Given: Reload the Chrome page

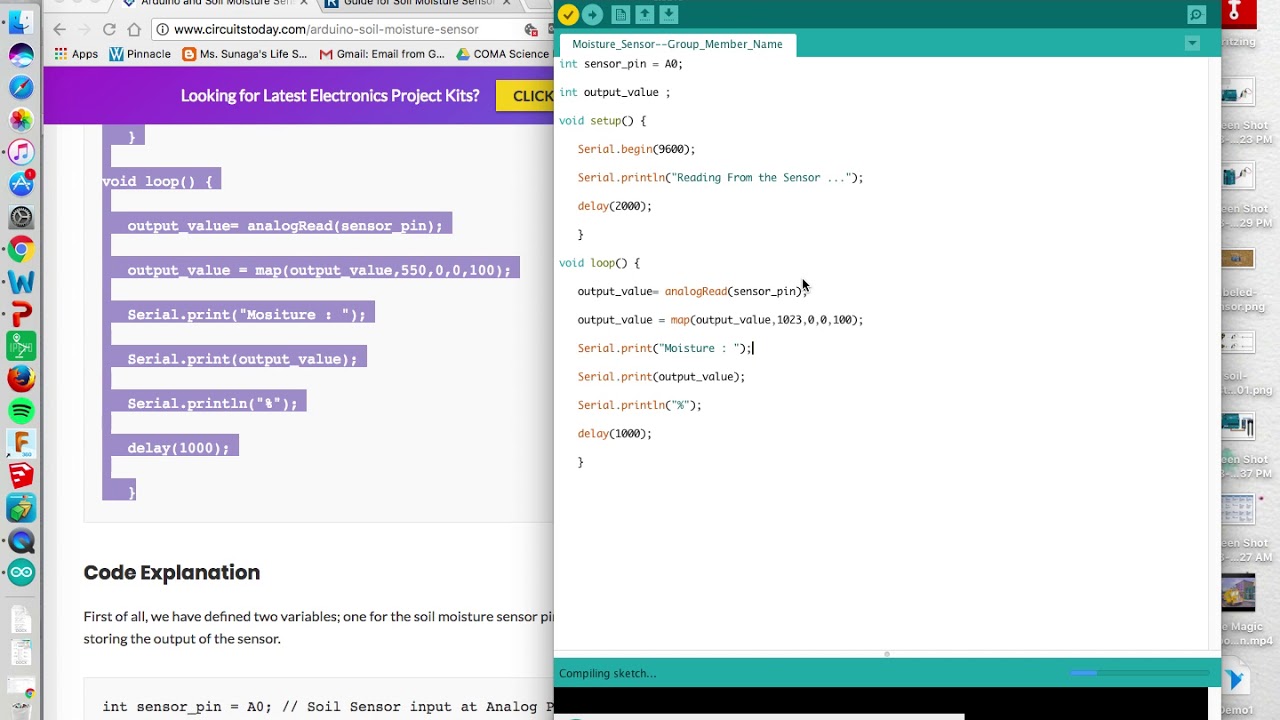Looking at the screenshot, I should coord(109,30).
